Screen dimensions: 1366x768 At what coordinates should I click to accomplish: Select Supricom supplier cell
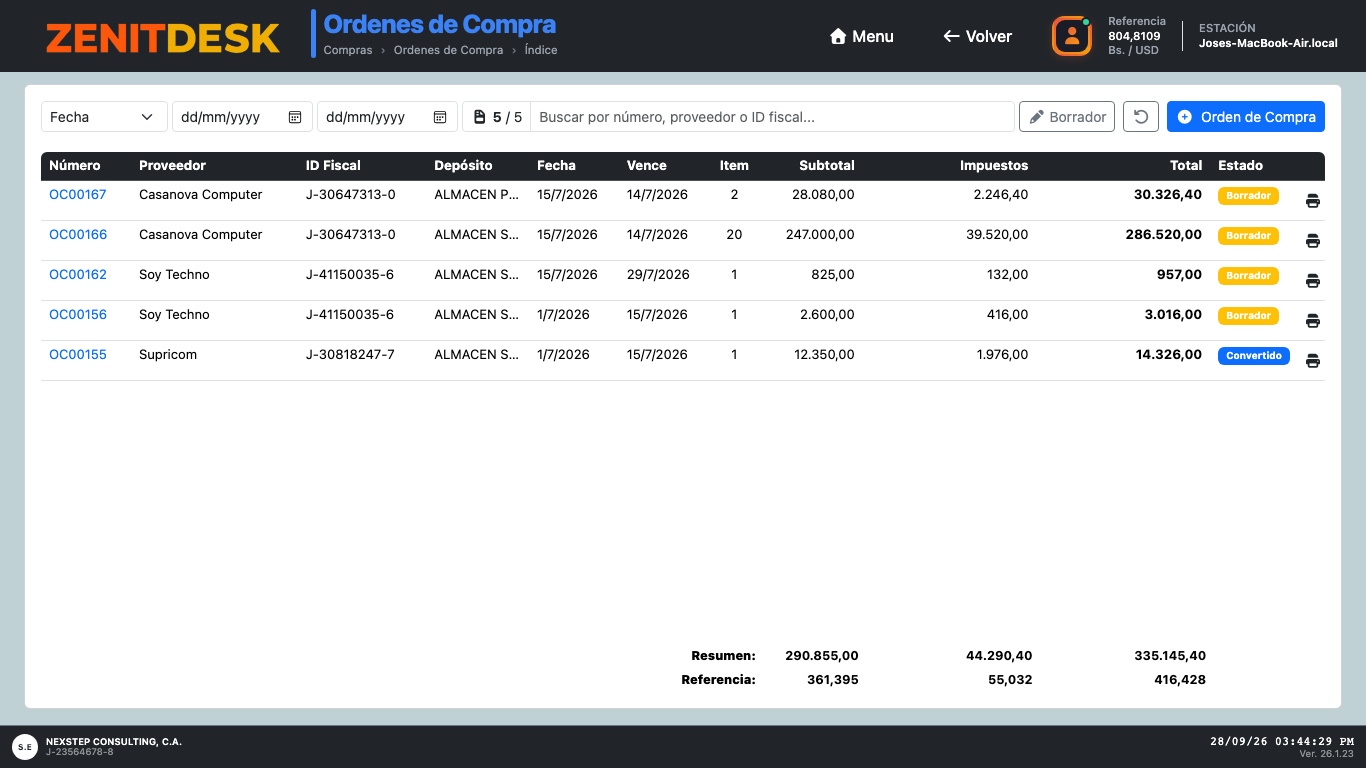pyautogui.click(x=168, y=355)
